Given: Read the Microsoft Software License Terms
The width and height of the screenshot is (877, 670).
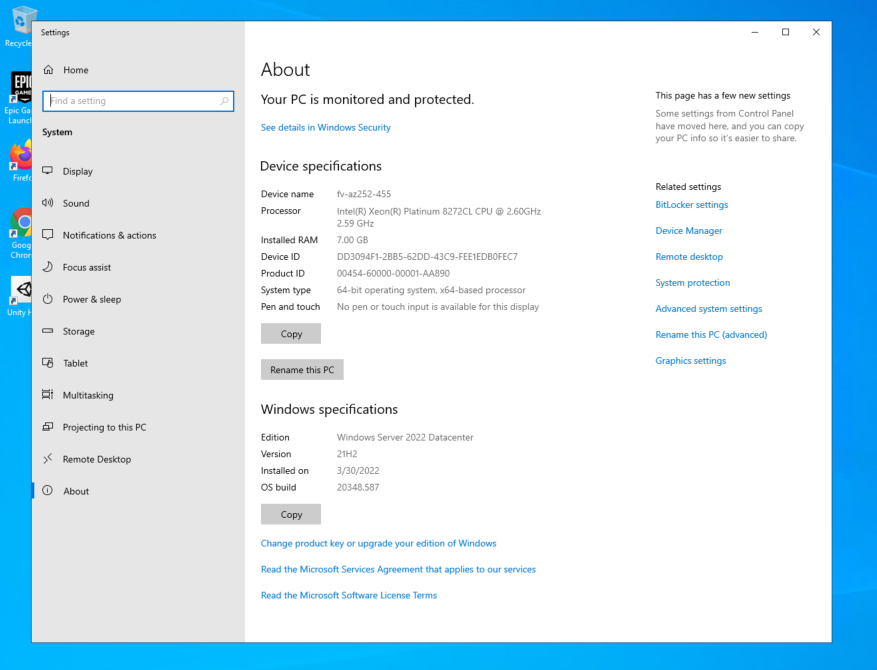Looking at the screenshot, I should tap(349, 595).
